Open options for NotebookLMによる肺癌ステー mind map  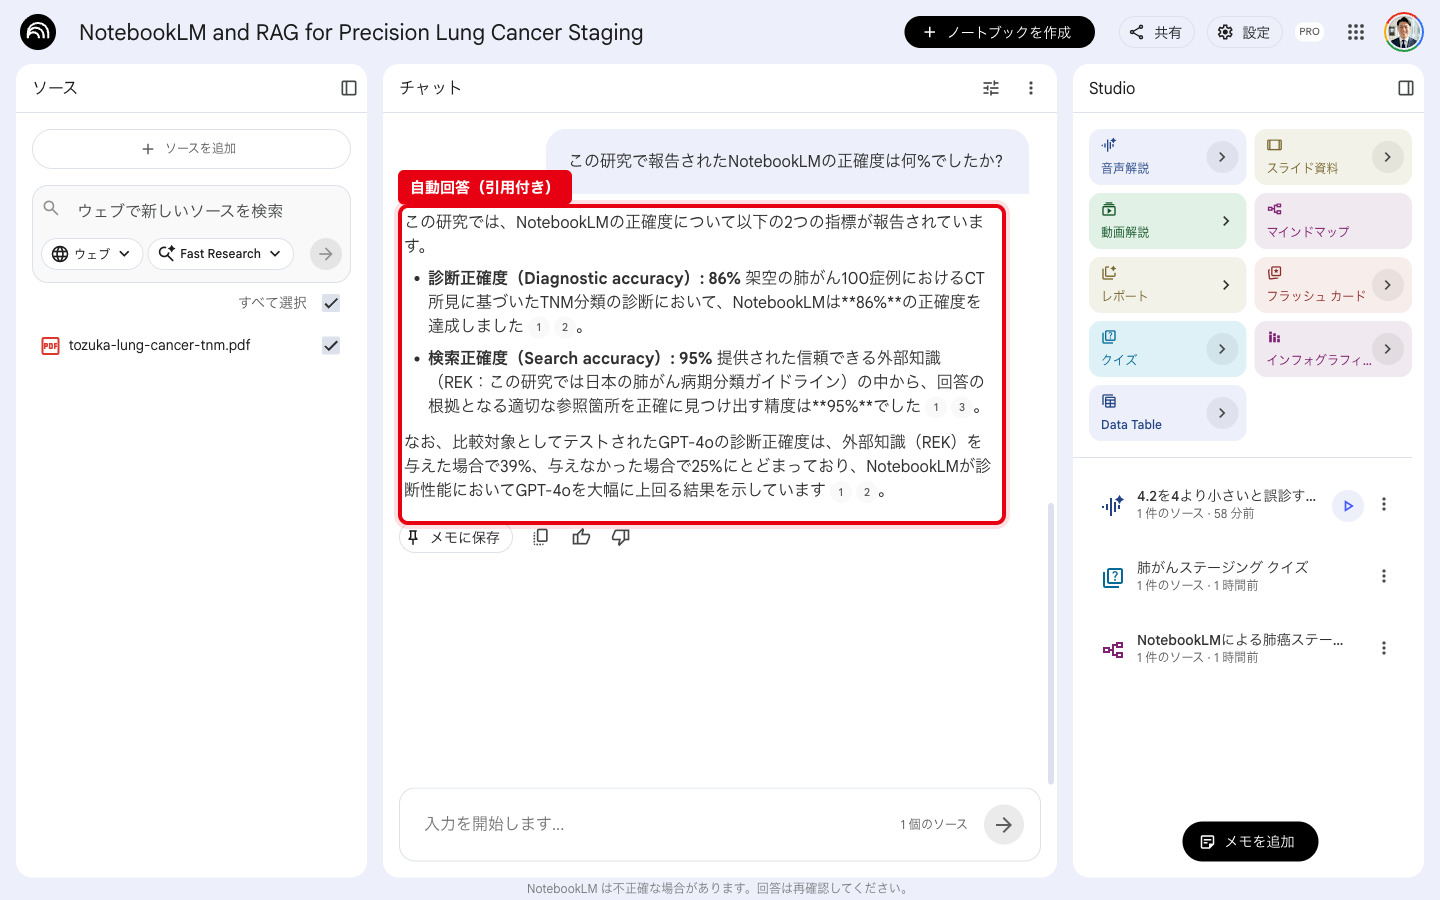(1384, 648)
